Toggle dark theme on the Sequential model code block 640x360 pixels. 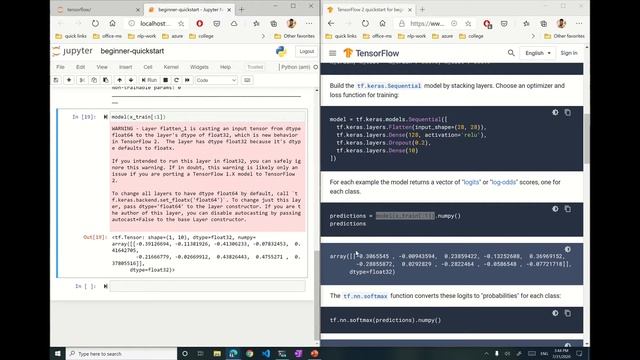[x=555, y=112]
